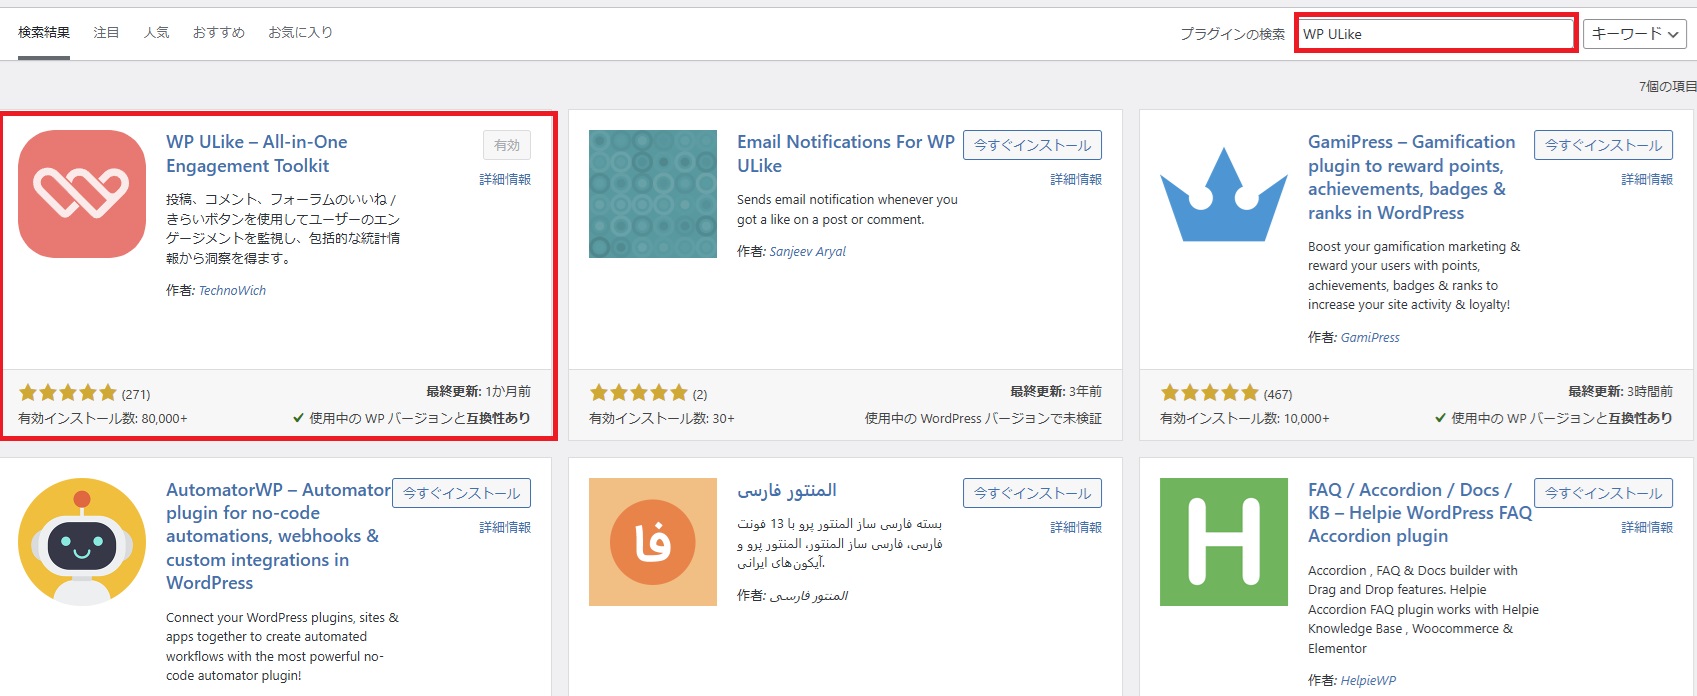This screenshot has height=696, width=1697.
Task: Click the GamiPress blue crown icon
Action: pos(1223,194)
